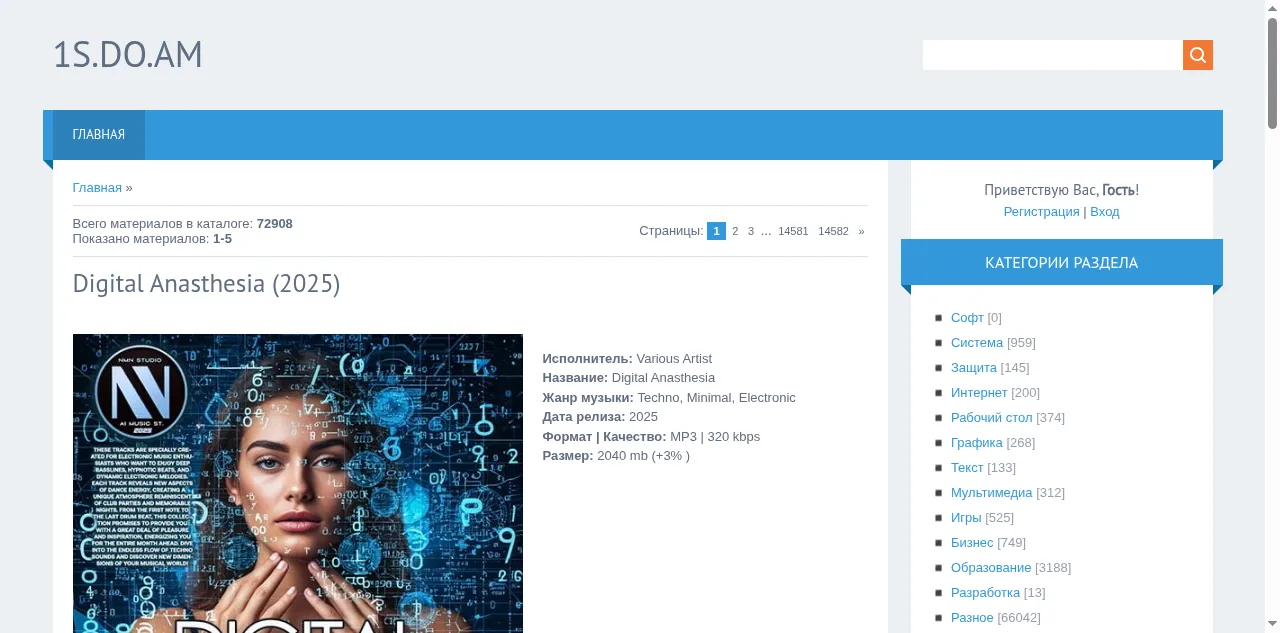Image resolution: width=1280 pixels, height=633 pixels.
Task: Open the Софт category
Action: [x=967, y=317]
